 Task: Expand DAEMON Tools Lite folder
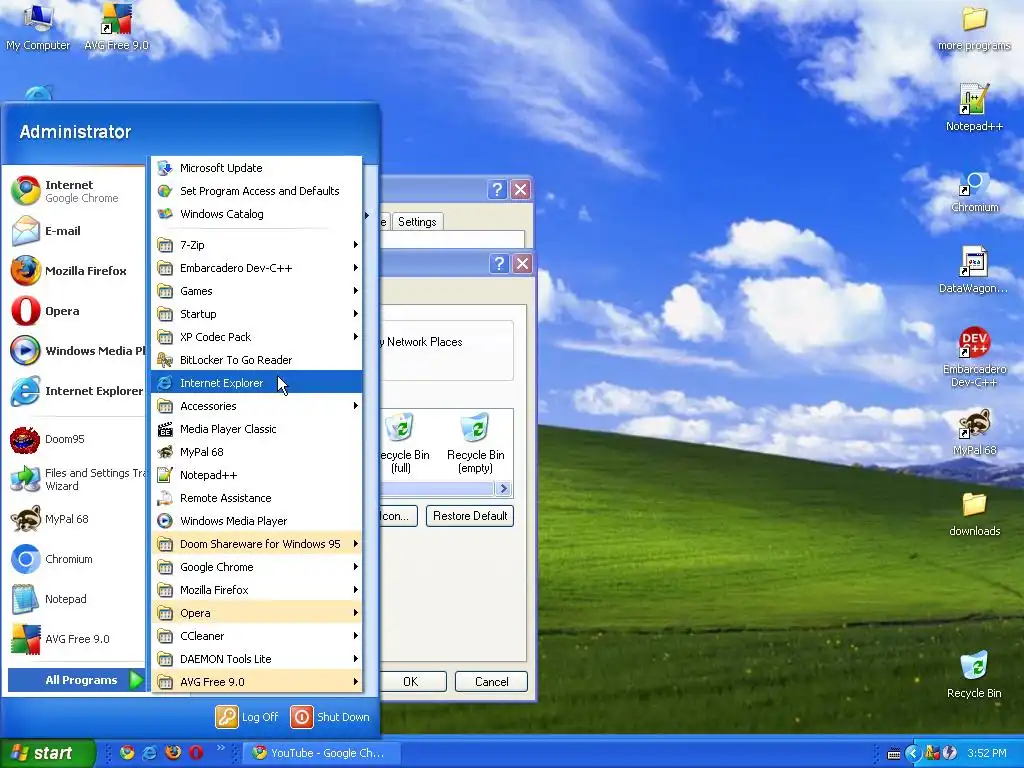(257, 658)
